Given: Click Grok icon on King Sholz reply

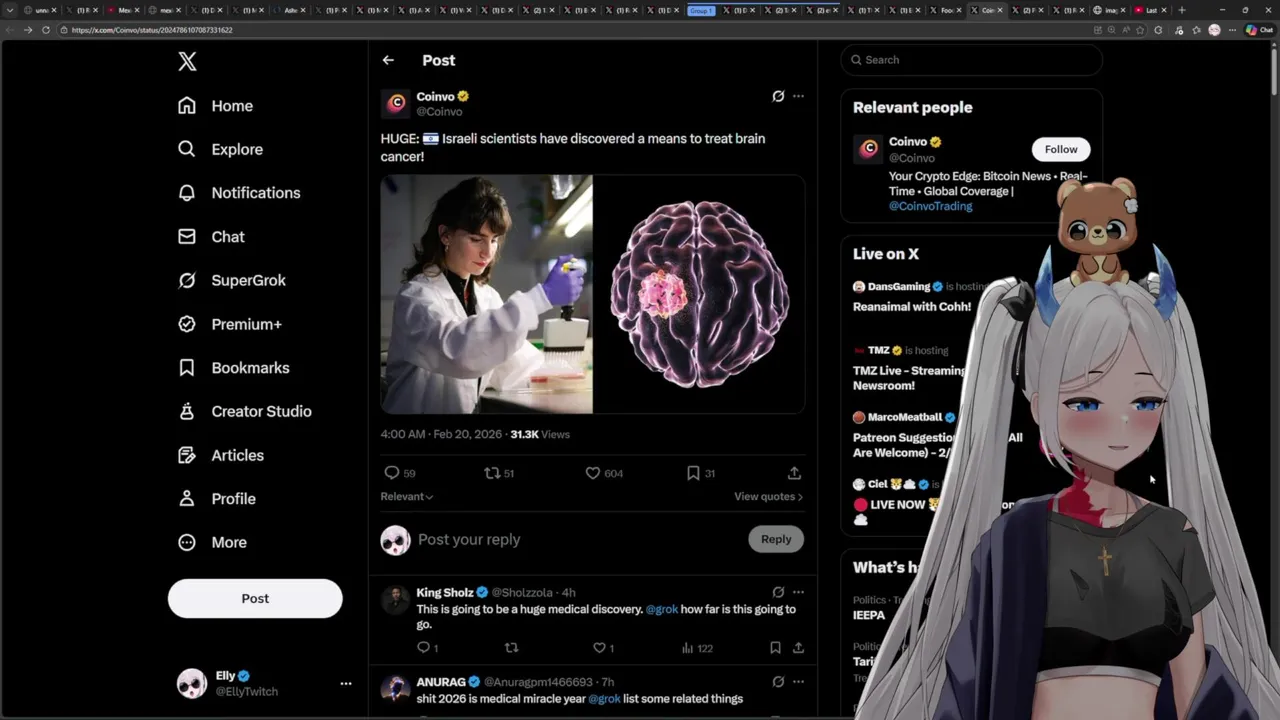Looking at the screenshot, I should (x=778, y=592).
